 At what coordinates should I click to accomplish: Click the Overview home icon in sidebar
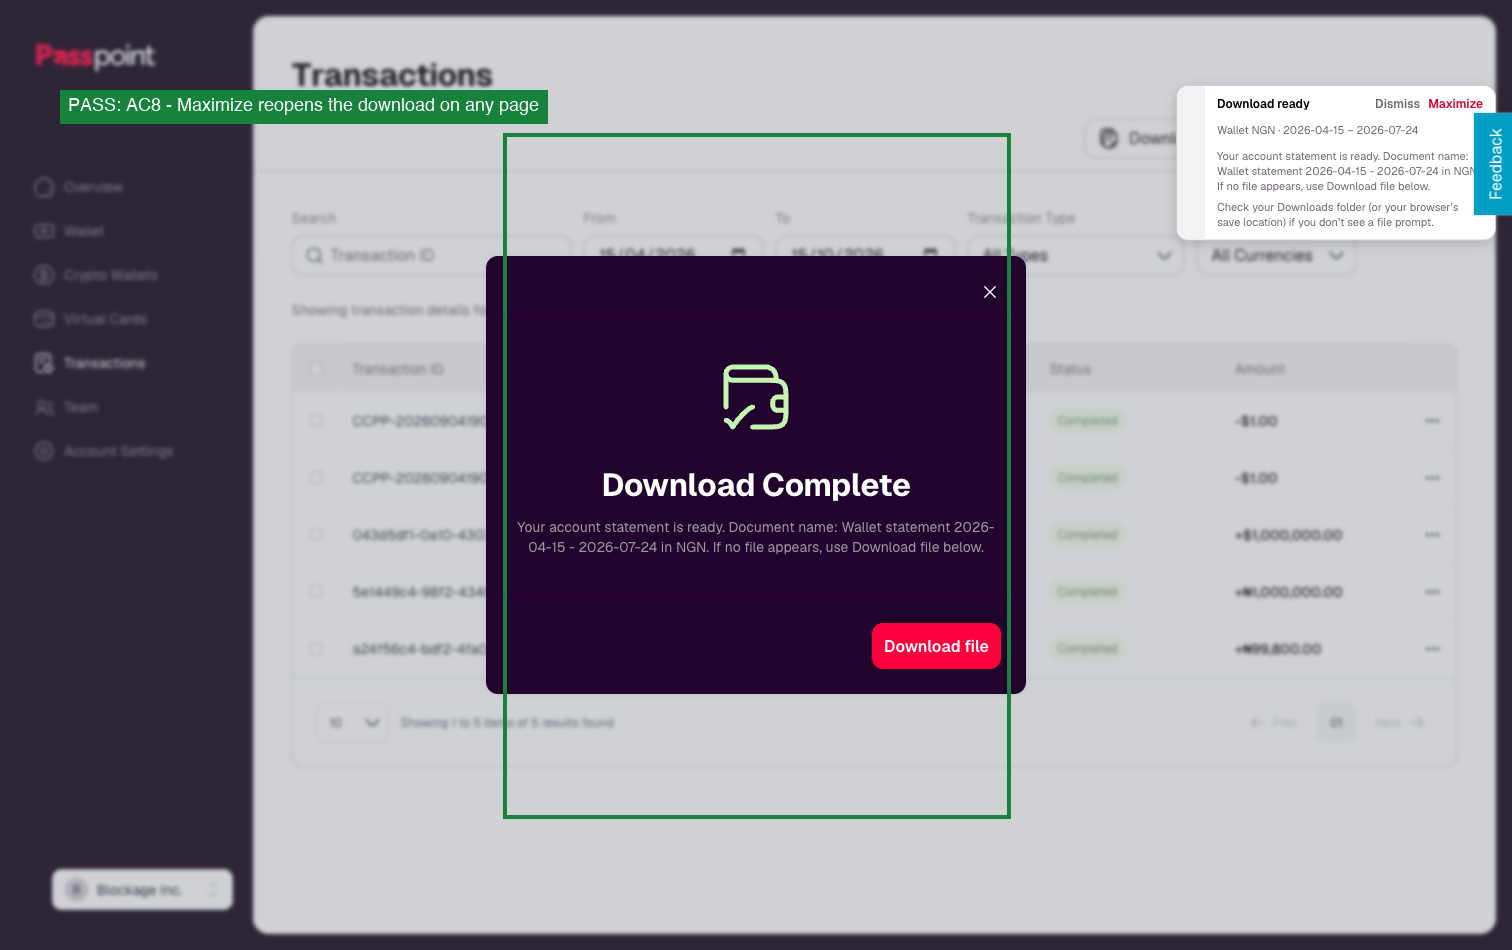click(x=44, y=187)
